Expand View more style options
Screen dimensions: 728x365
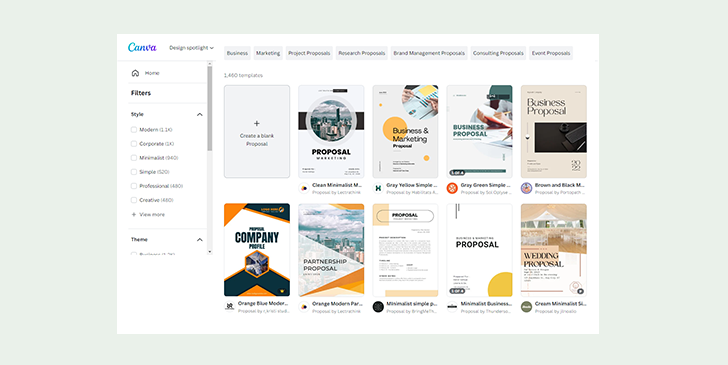(x=148, y=215)
